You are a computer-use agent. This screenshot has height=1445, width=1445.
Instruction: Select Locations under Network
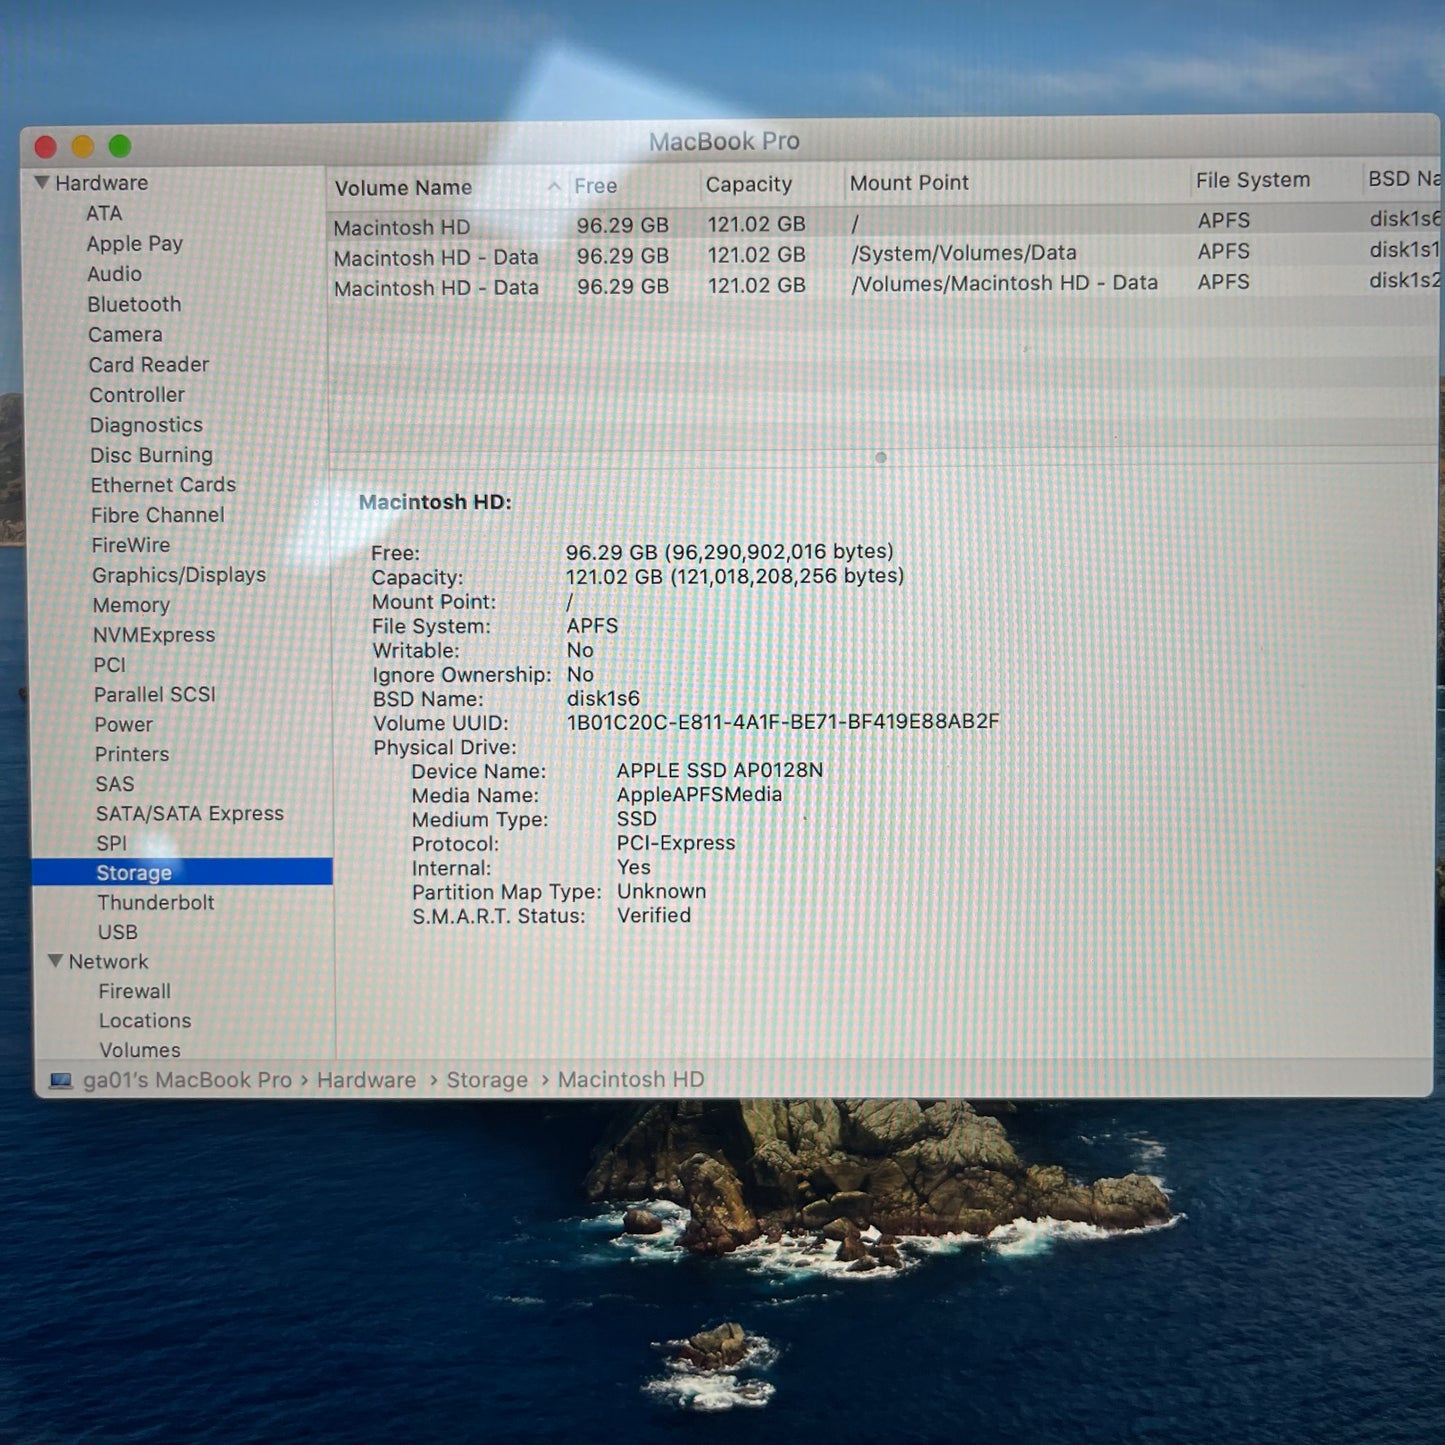pos(144,1021)
